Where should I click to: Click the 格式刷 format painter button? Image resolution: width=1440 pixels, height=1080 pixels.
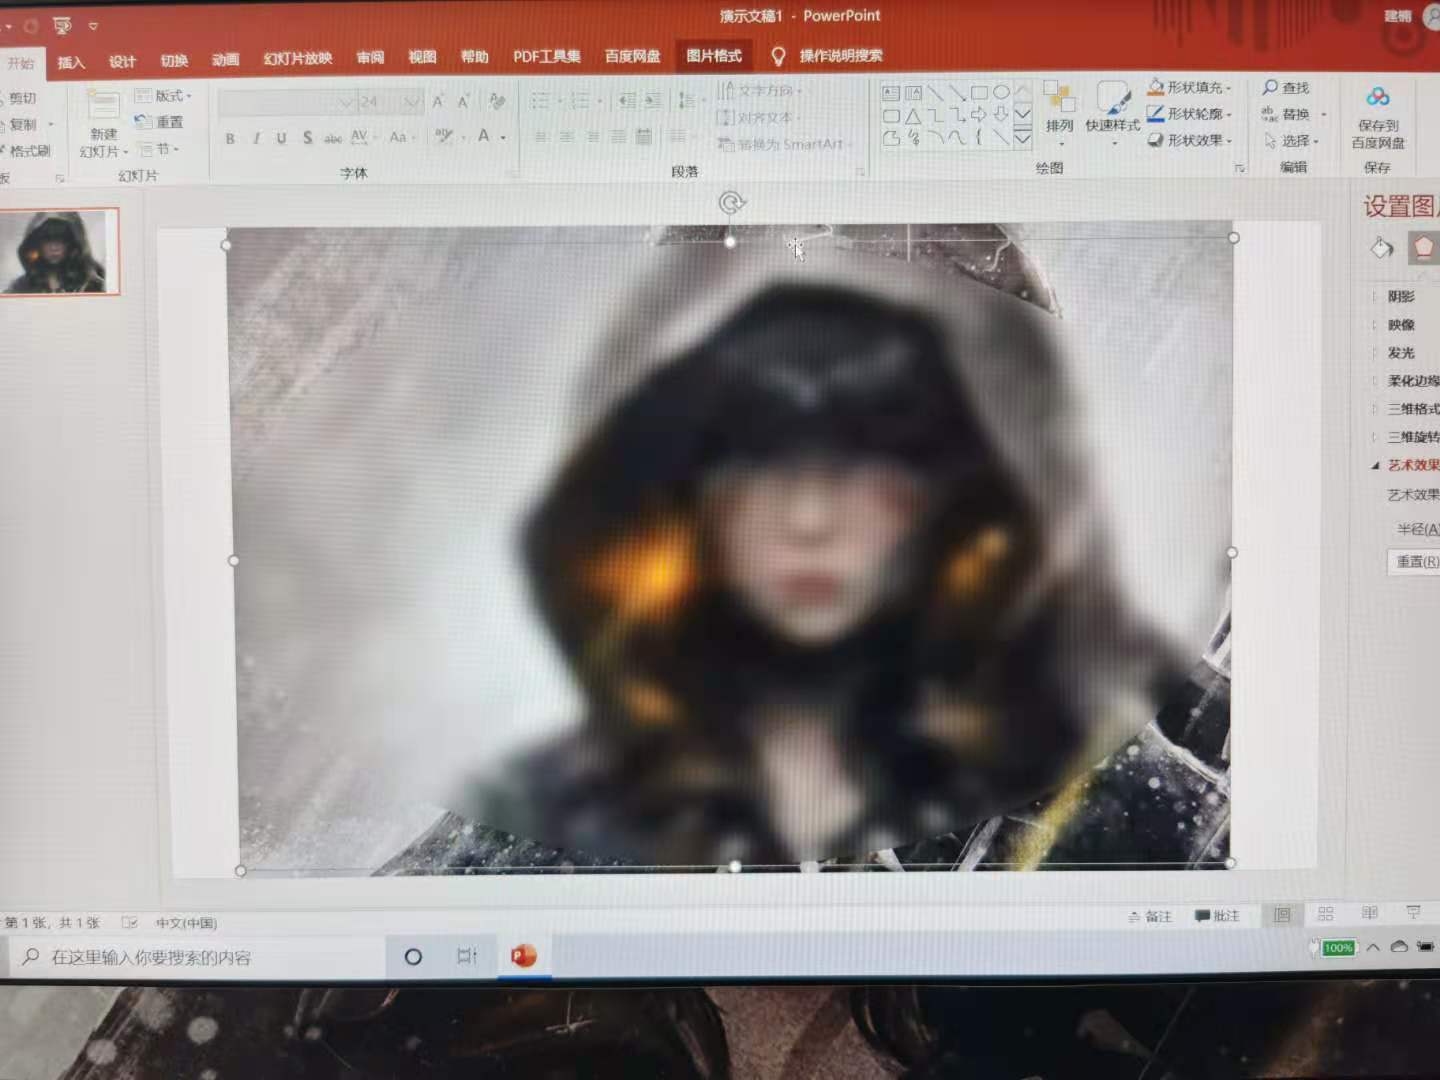pyautogui.click(x=25, y=151)
